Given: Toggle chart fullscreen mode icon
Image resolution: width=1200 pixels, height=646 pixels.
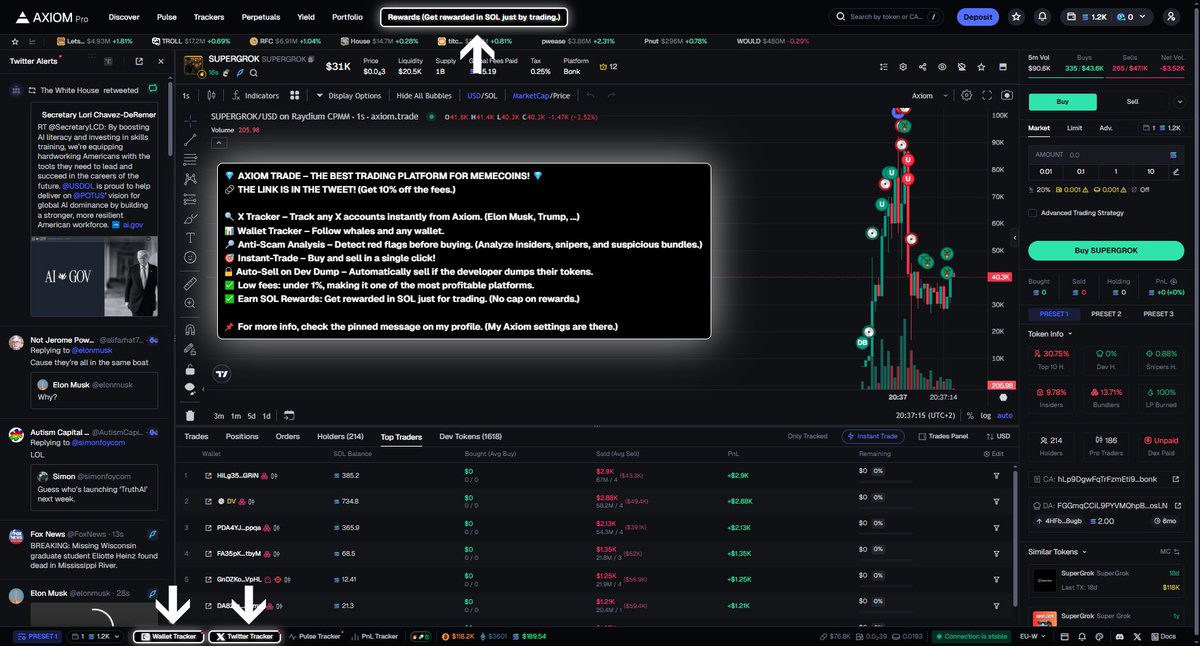Looking at the screenshot, I should pos(987,96).
